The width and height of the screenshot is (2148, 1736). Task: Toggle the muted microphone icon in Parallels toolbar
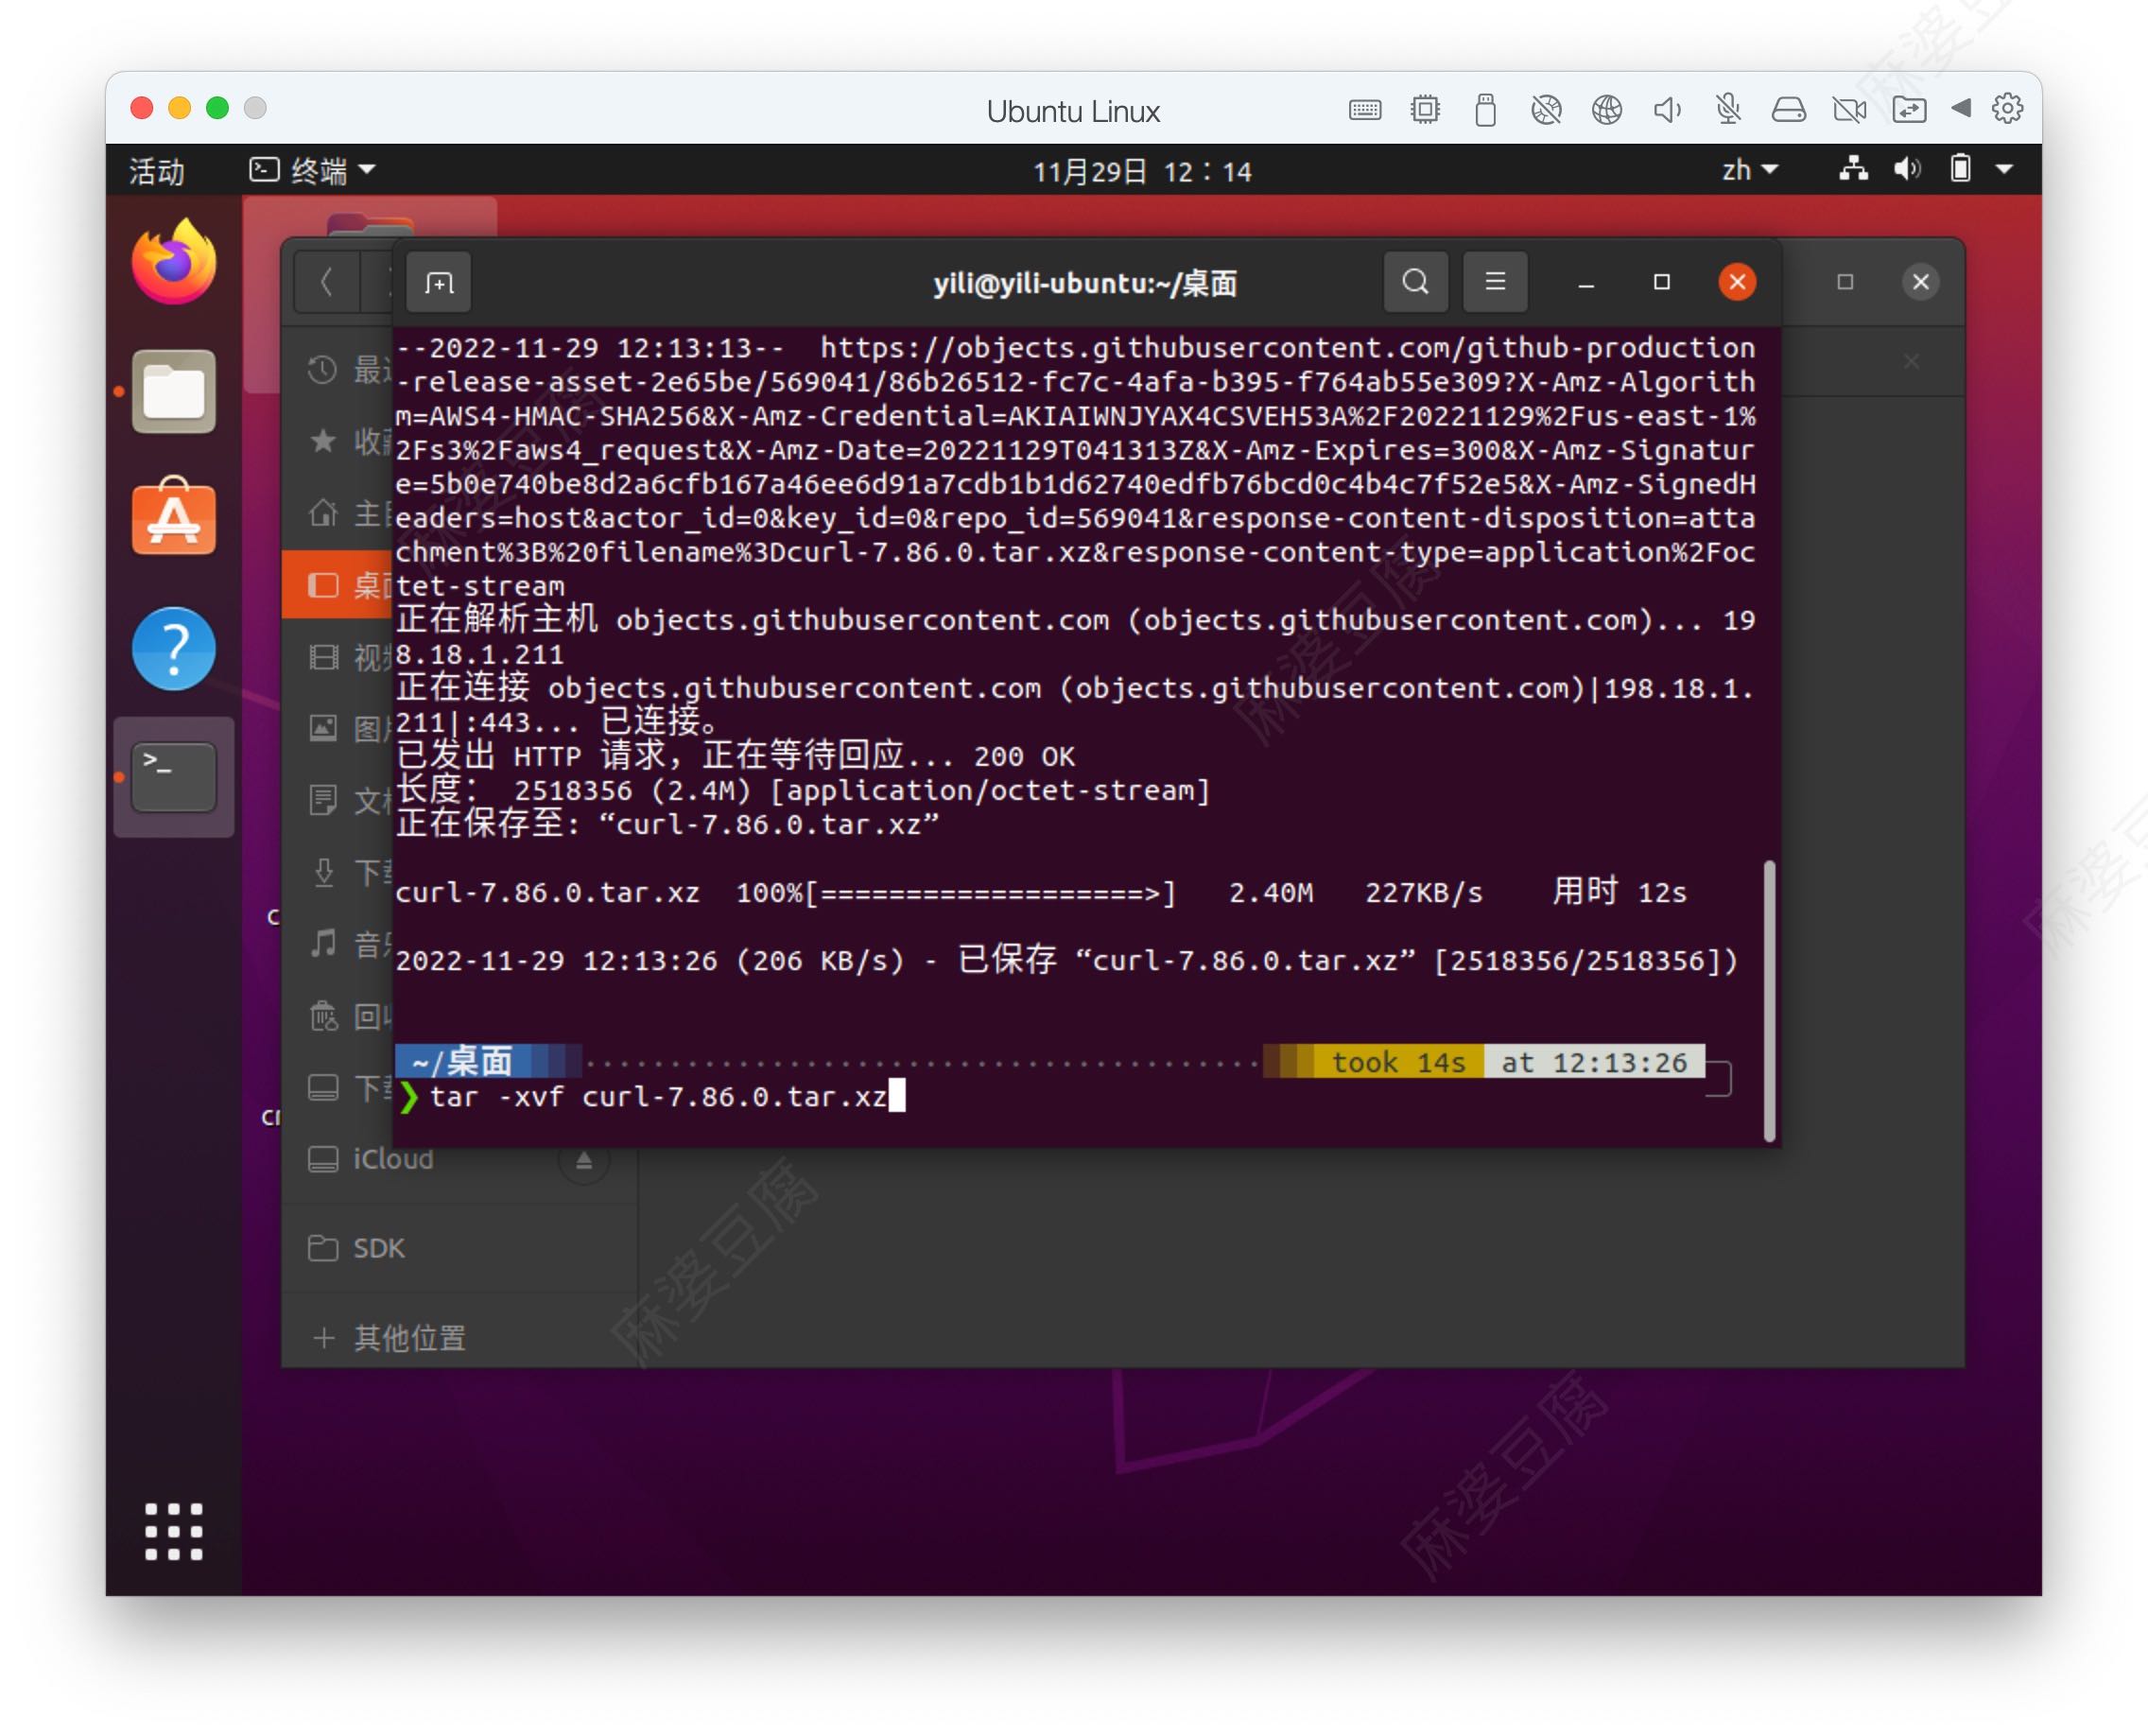click(x=1728, y=109)
